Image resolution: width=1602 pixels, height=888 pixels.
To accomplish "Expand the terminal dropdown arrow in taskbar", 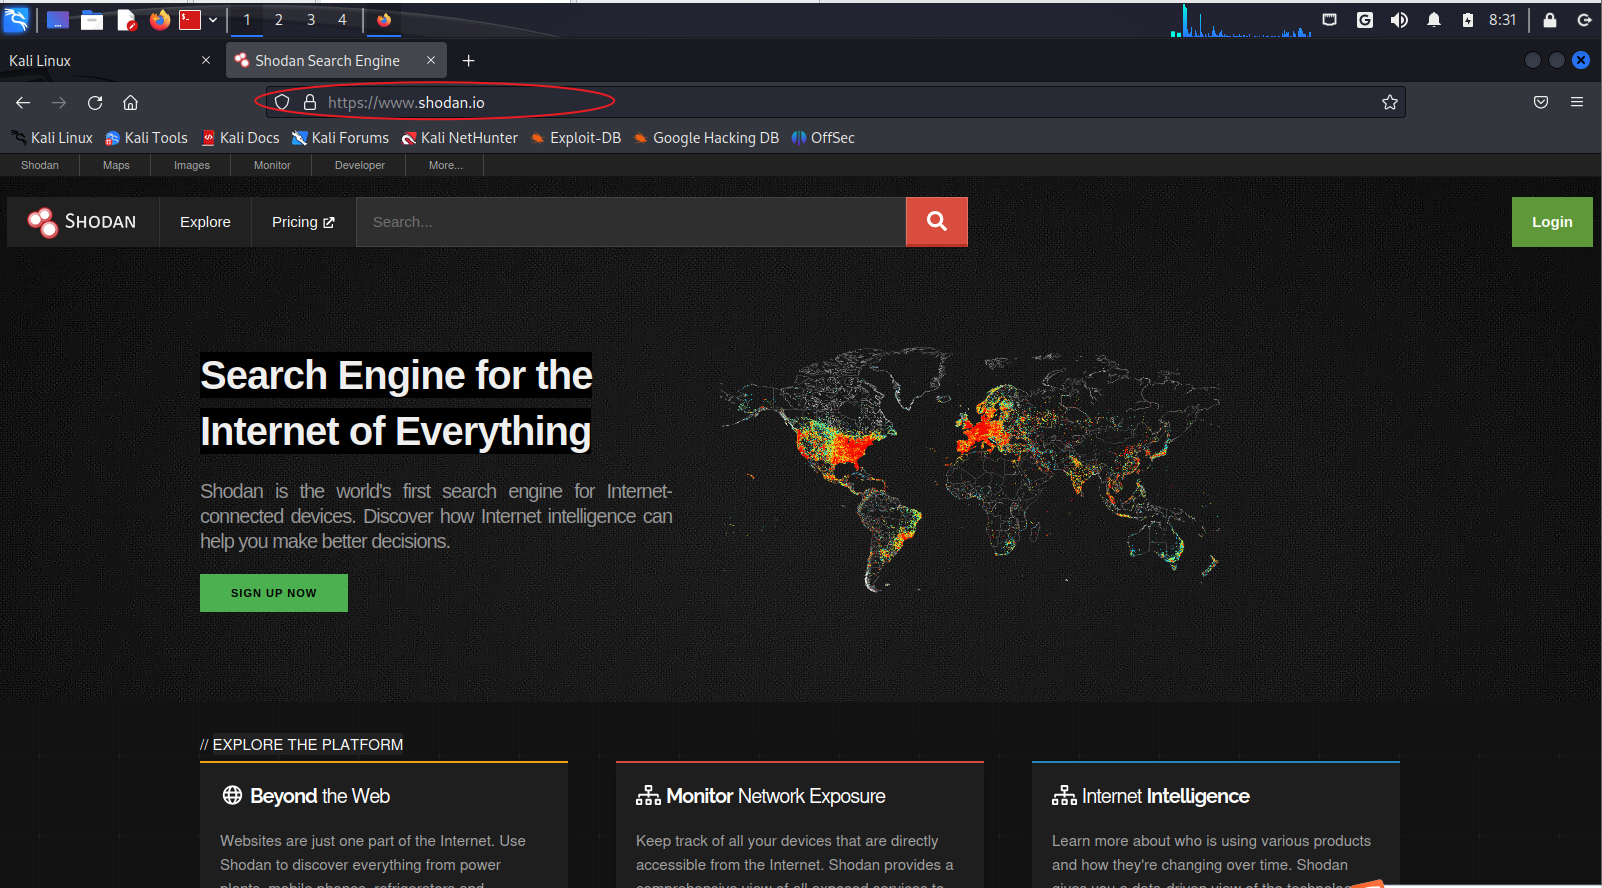I will pyautogui.click(x=213, y=20).
